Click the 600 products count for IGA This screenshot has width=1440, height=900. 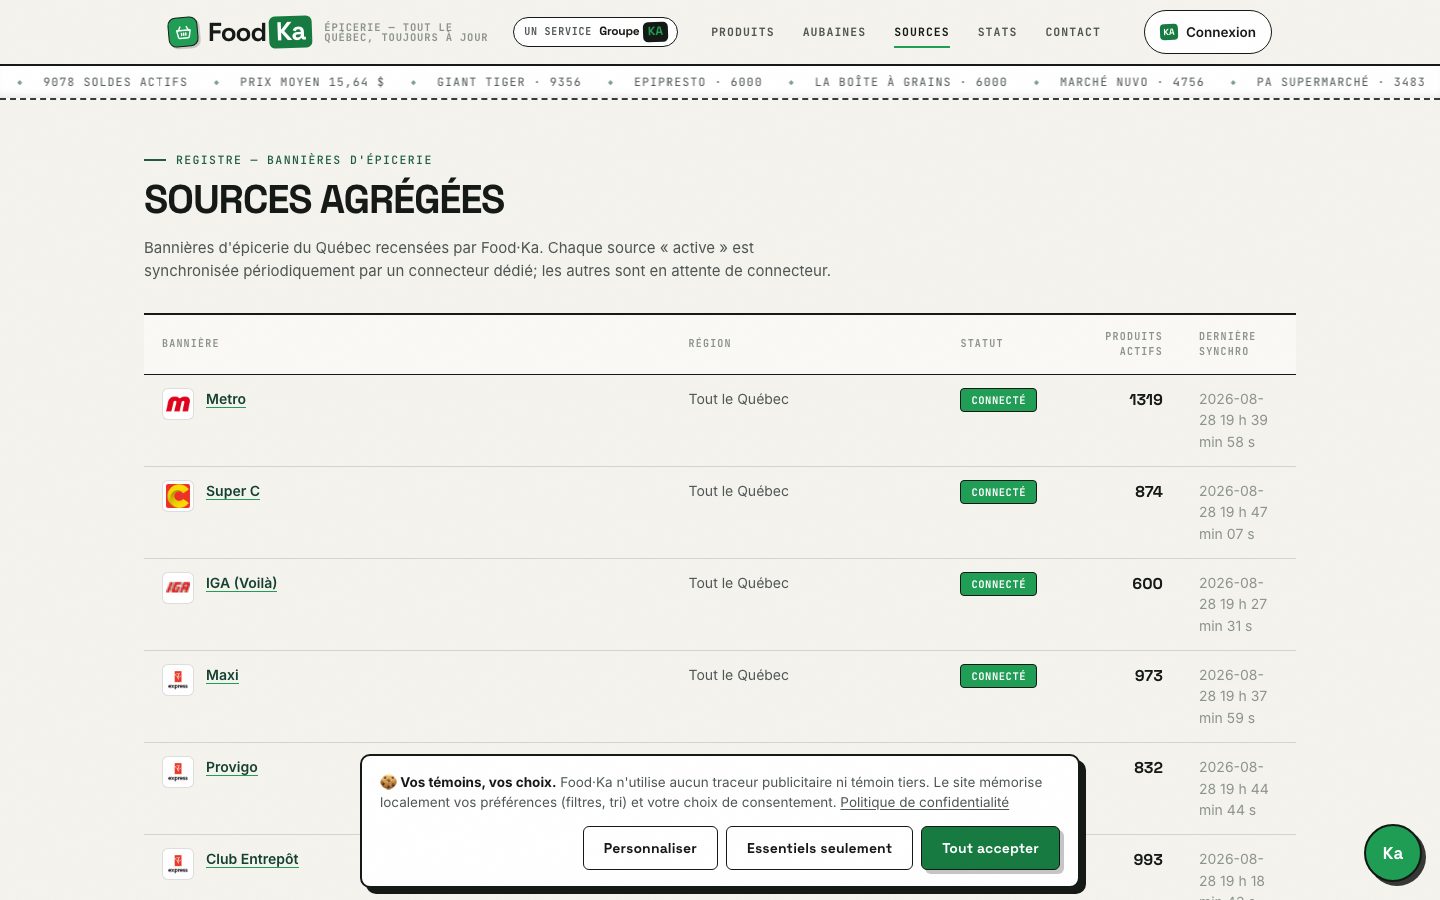click(x=1147, y=583)
